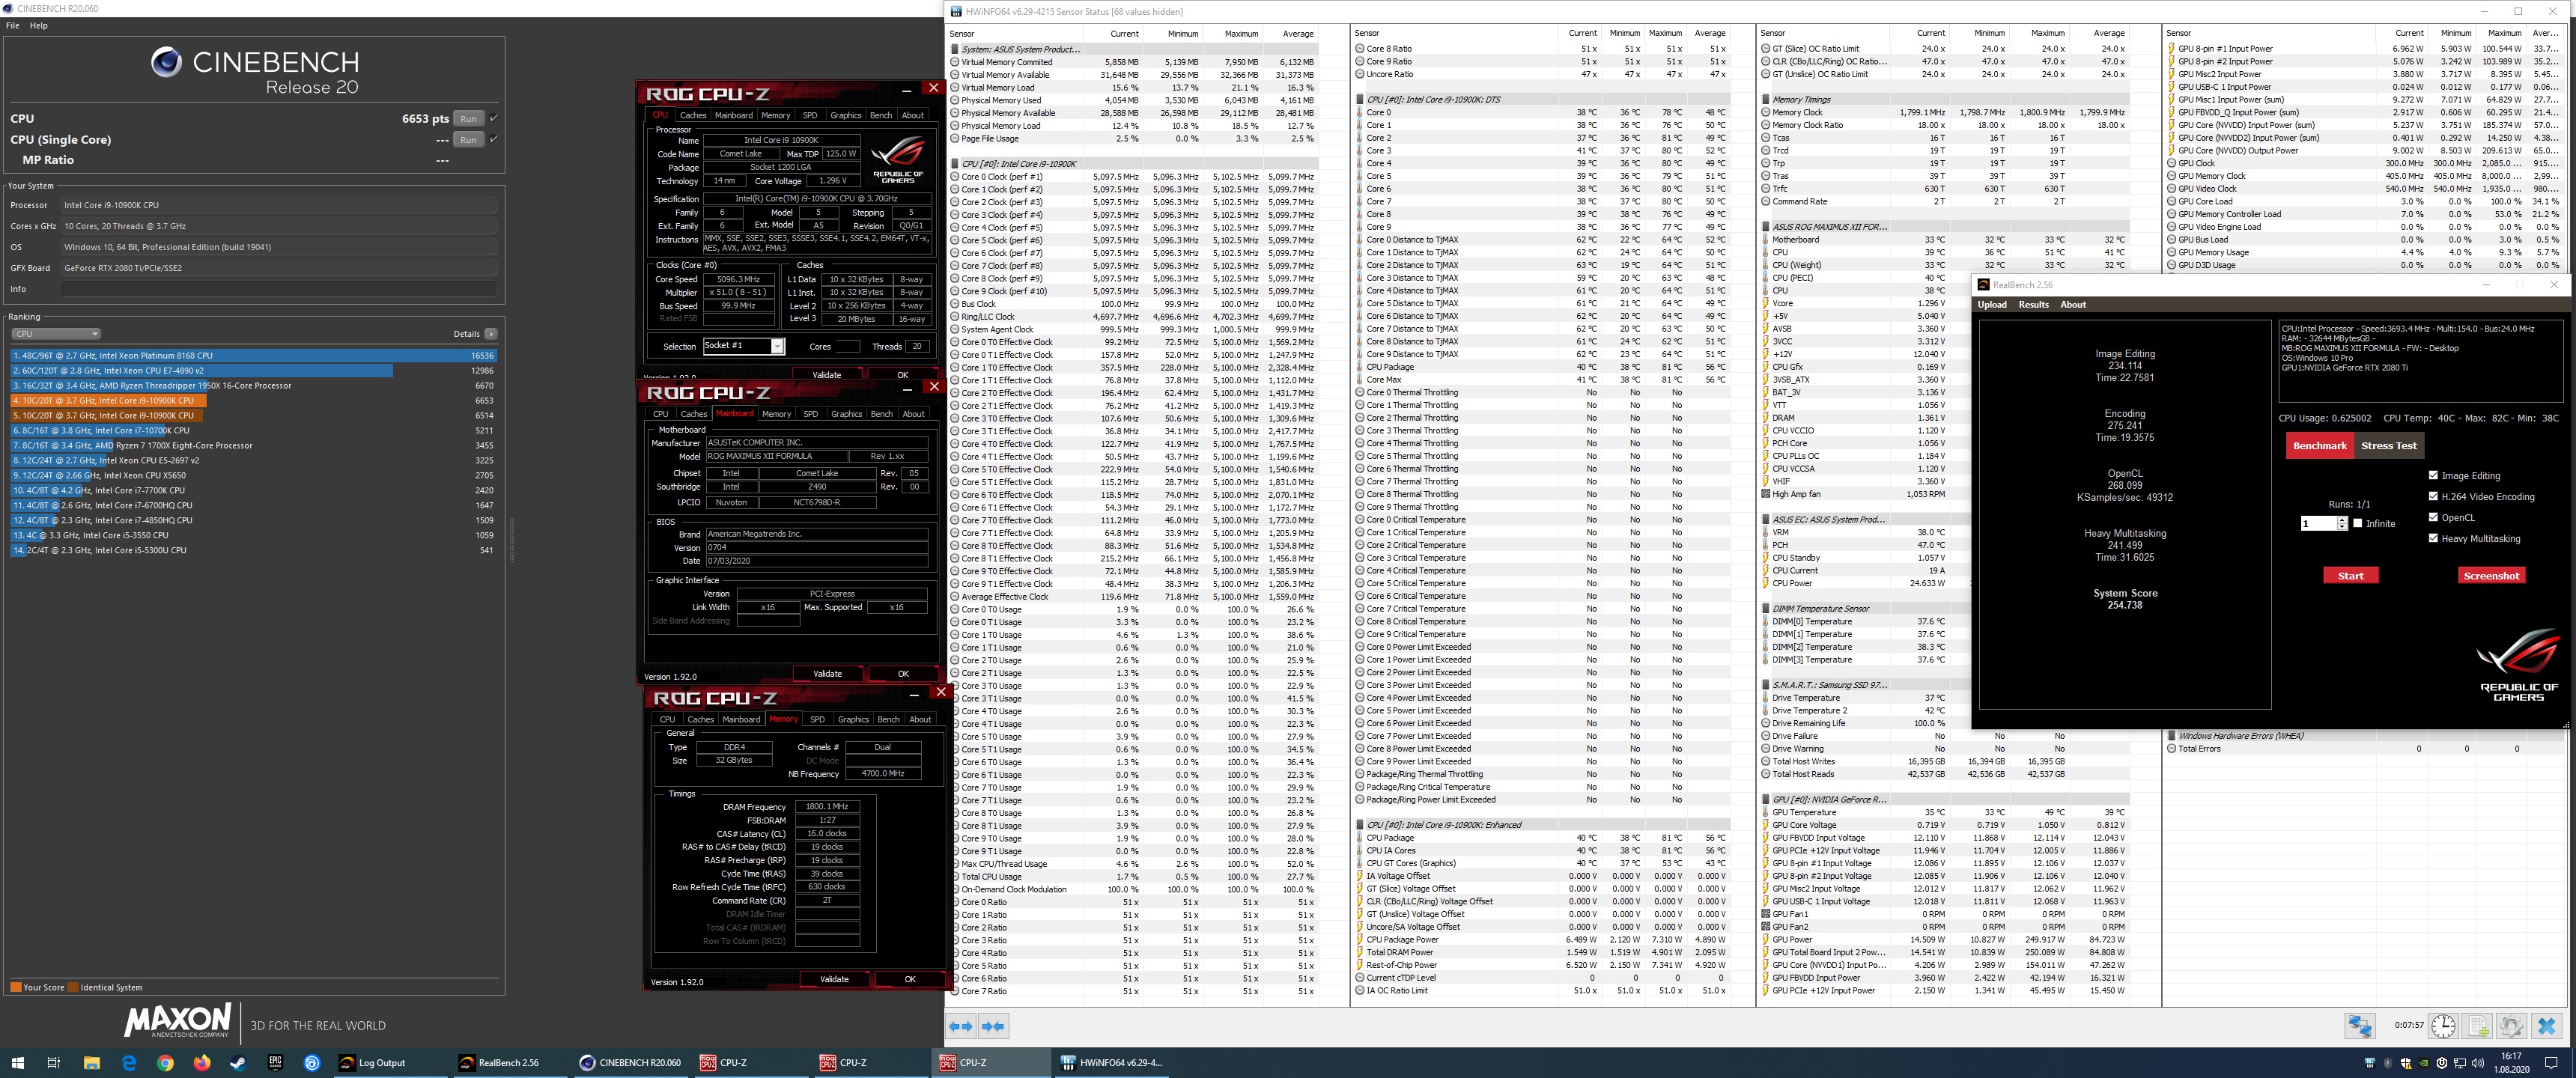Open Steam from the taskbar

pos(239,1063)
